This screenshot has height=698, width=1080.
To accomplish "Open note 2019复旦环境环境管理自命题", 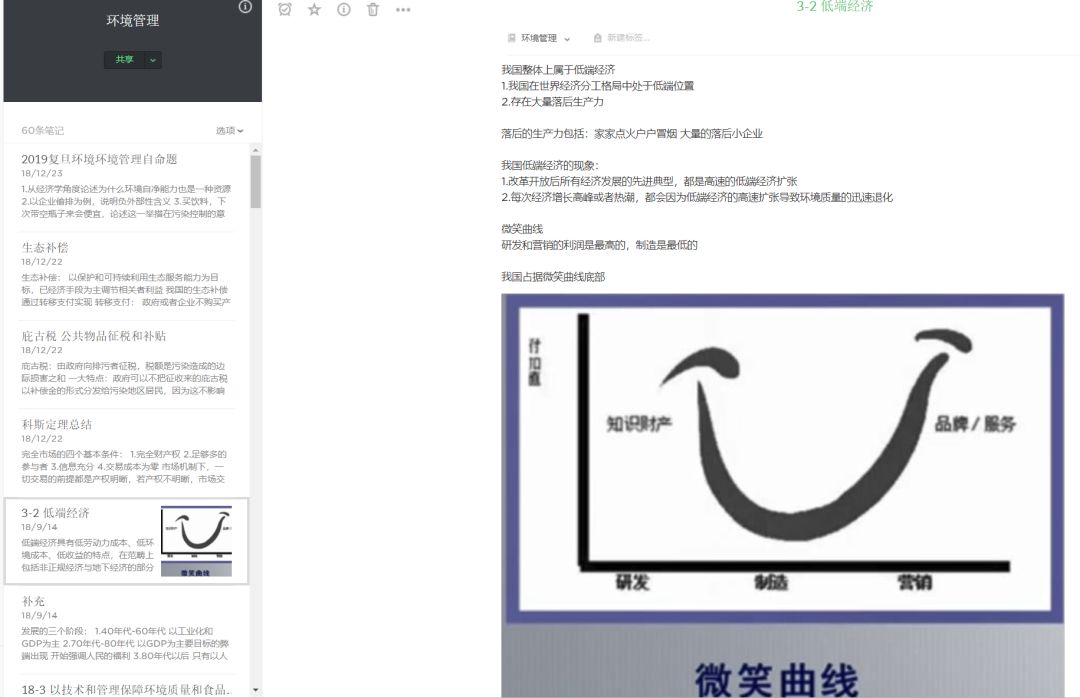I will pos(126,186).
